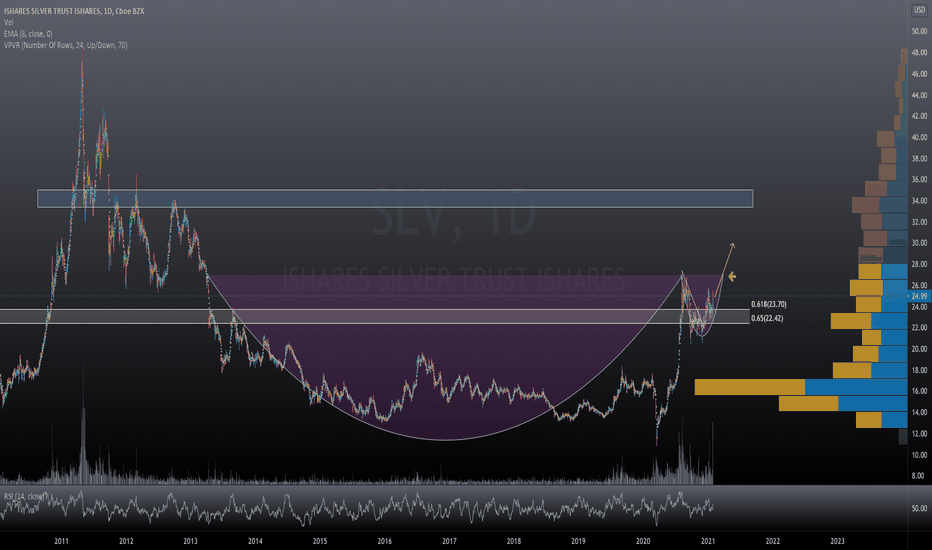Image resolution: width=932 pixels, height=550 pixels.
Task: Select the 2011 time axis label
Action: pyautogui.click(x=61, y=541)
